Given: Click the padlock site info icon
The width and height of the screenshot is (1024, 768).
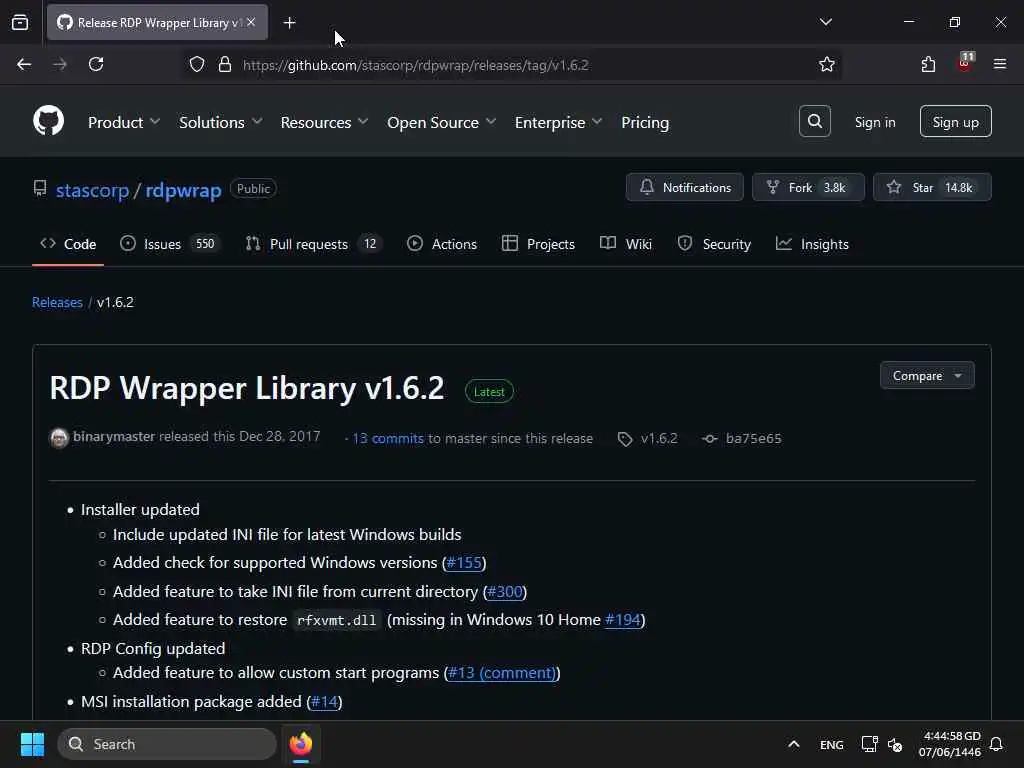Looking at the screenshot, I should 225,65.
